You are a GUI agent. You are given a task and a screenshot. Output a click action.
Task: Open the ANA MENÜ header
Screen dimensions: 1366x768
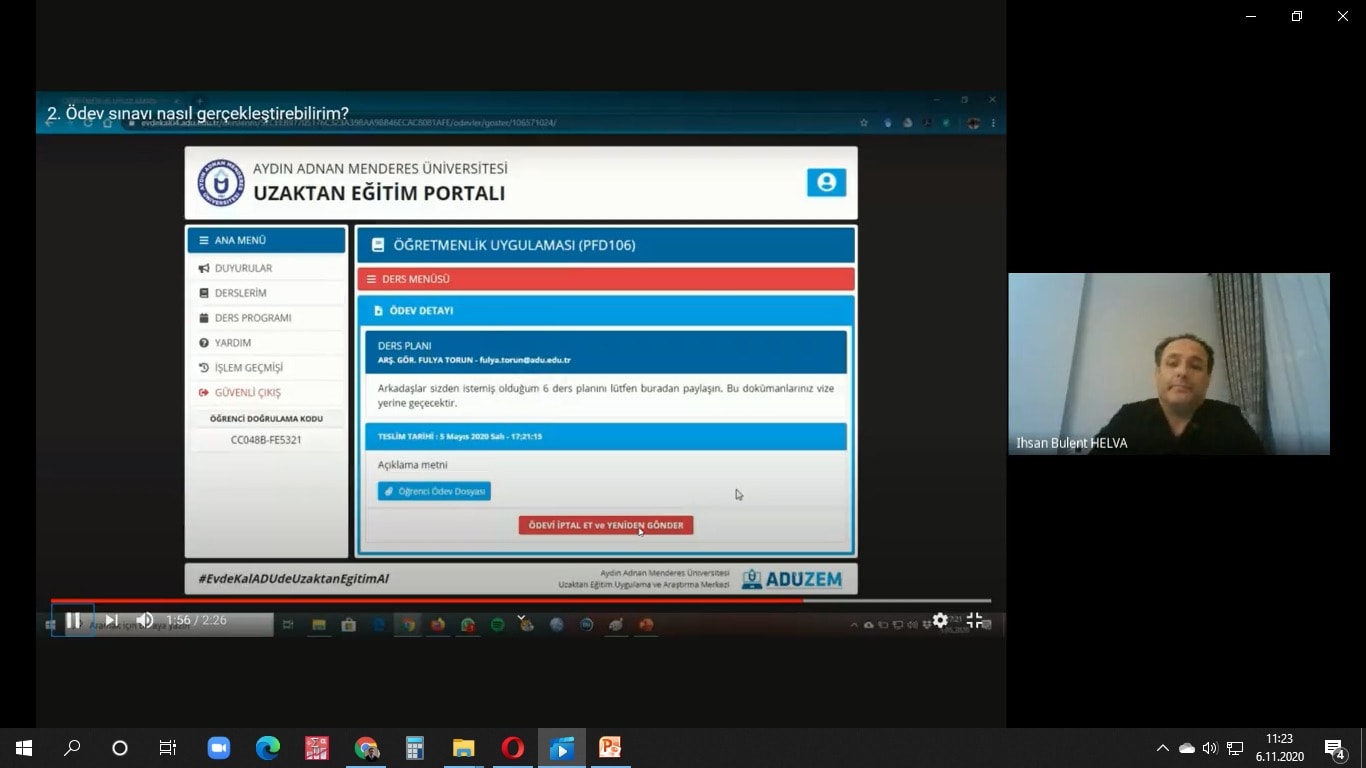click(266, 240)
